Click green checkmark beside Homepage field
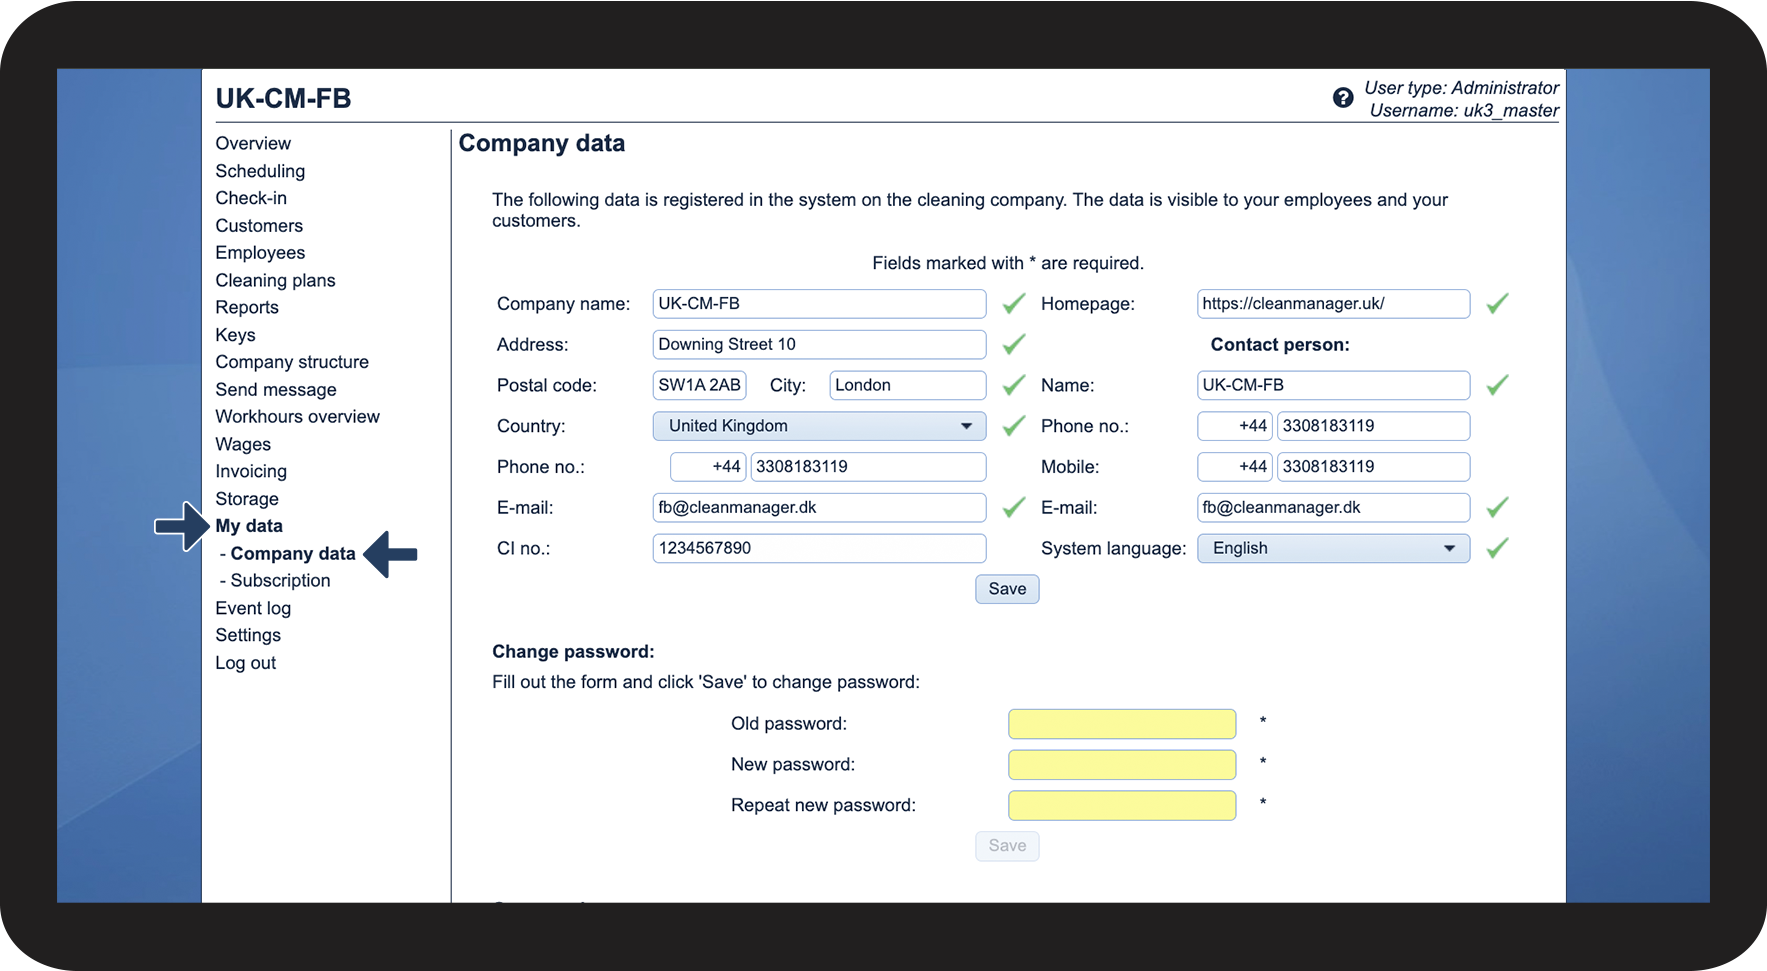 click(x=1497, y=303)
